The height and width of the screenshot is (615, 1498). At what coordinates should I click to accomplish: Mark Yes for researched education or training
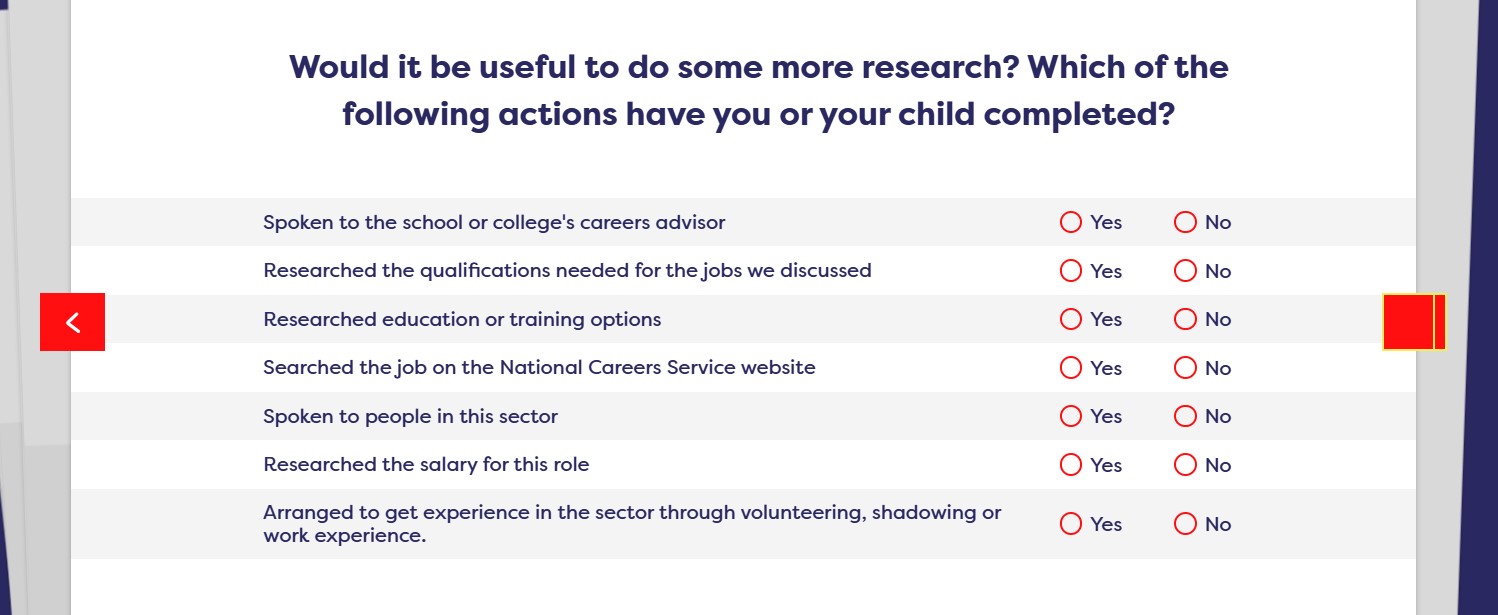pos(1071,319)
